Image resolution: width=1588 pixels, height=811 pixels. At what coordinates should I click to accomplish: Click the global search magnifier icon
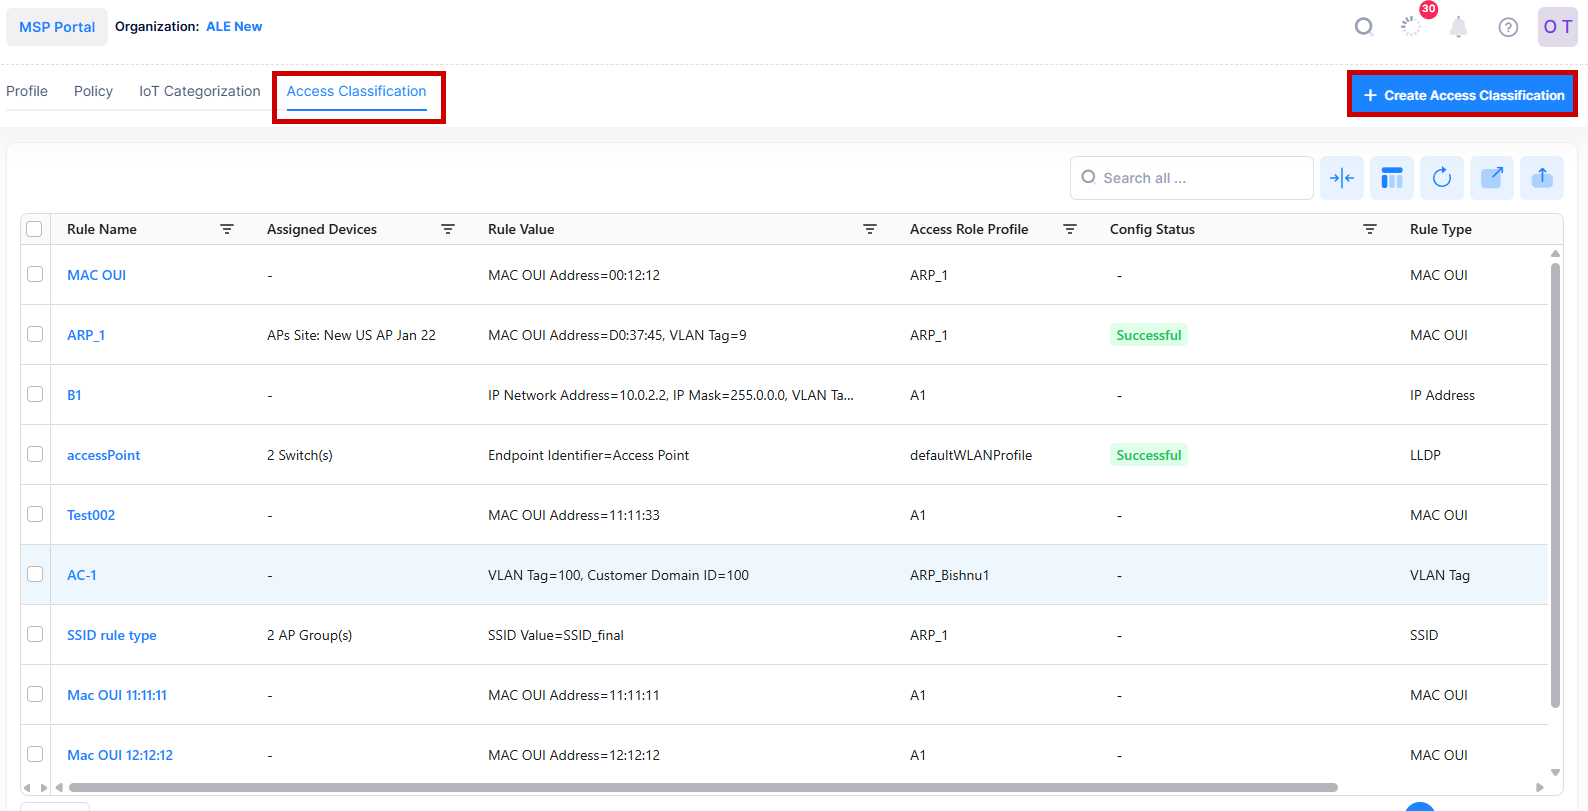[1363, 27]
